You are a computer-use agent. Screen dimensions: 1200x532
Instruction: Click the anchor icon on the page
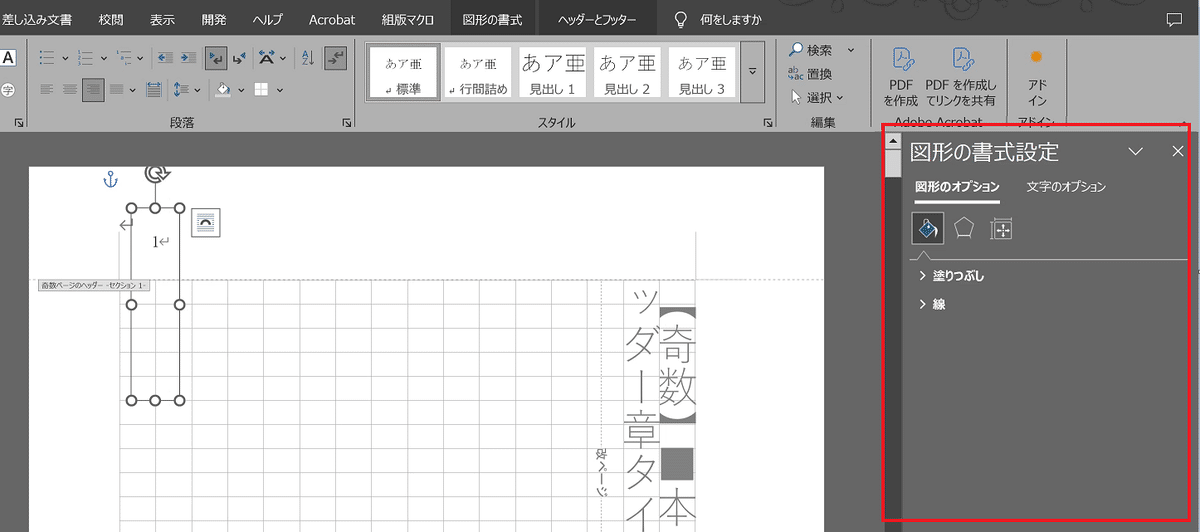point(112,179)
